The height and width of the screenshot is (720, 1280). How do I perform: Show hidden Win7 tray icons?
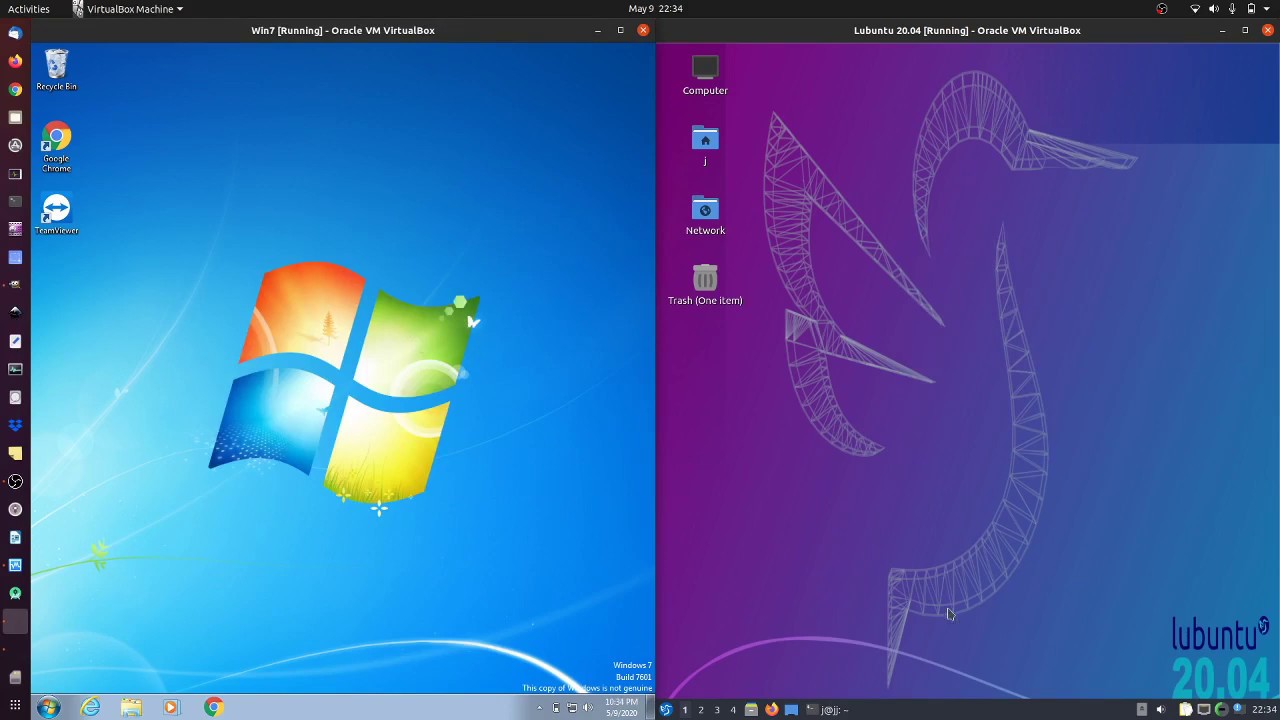pos(539,708)
